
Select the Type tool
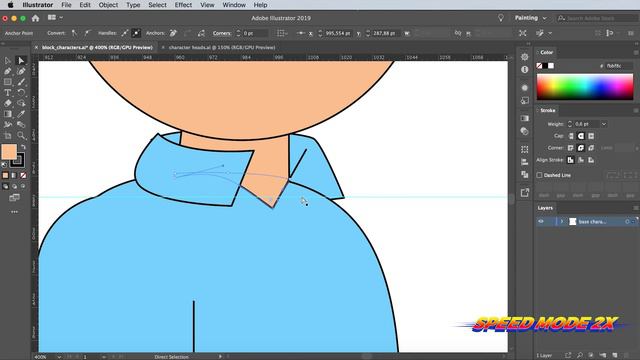7,93
